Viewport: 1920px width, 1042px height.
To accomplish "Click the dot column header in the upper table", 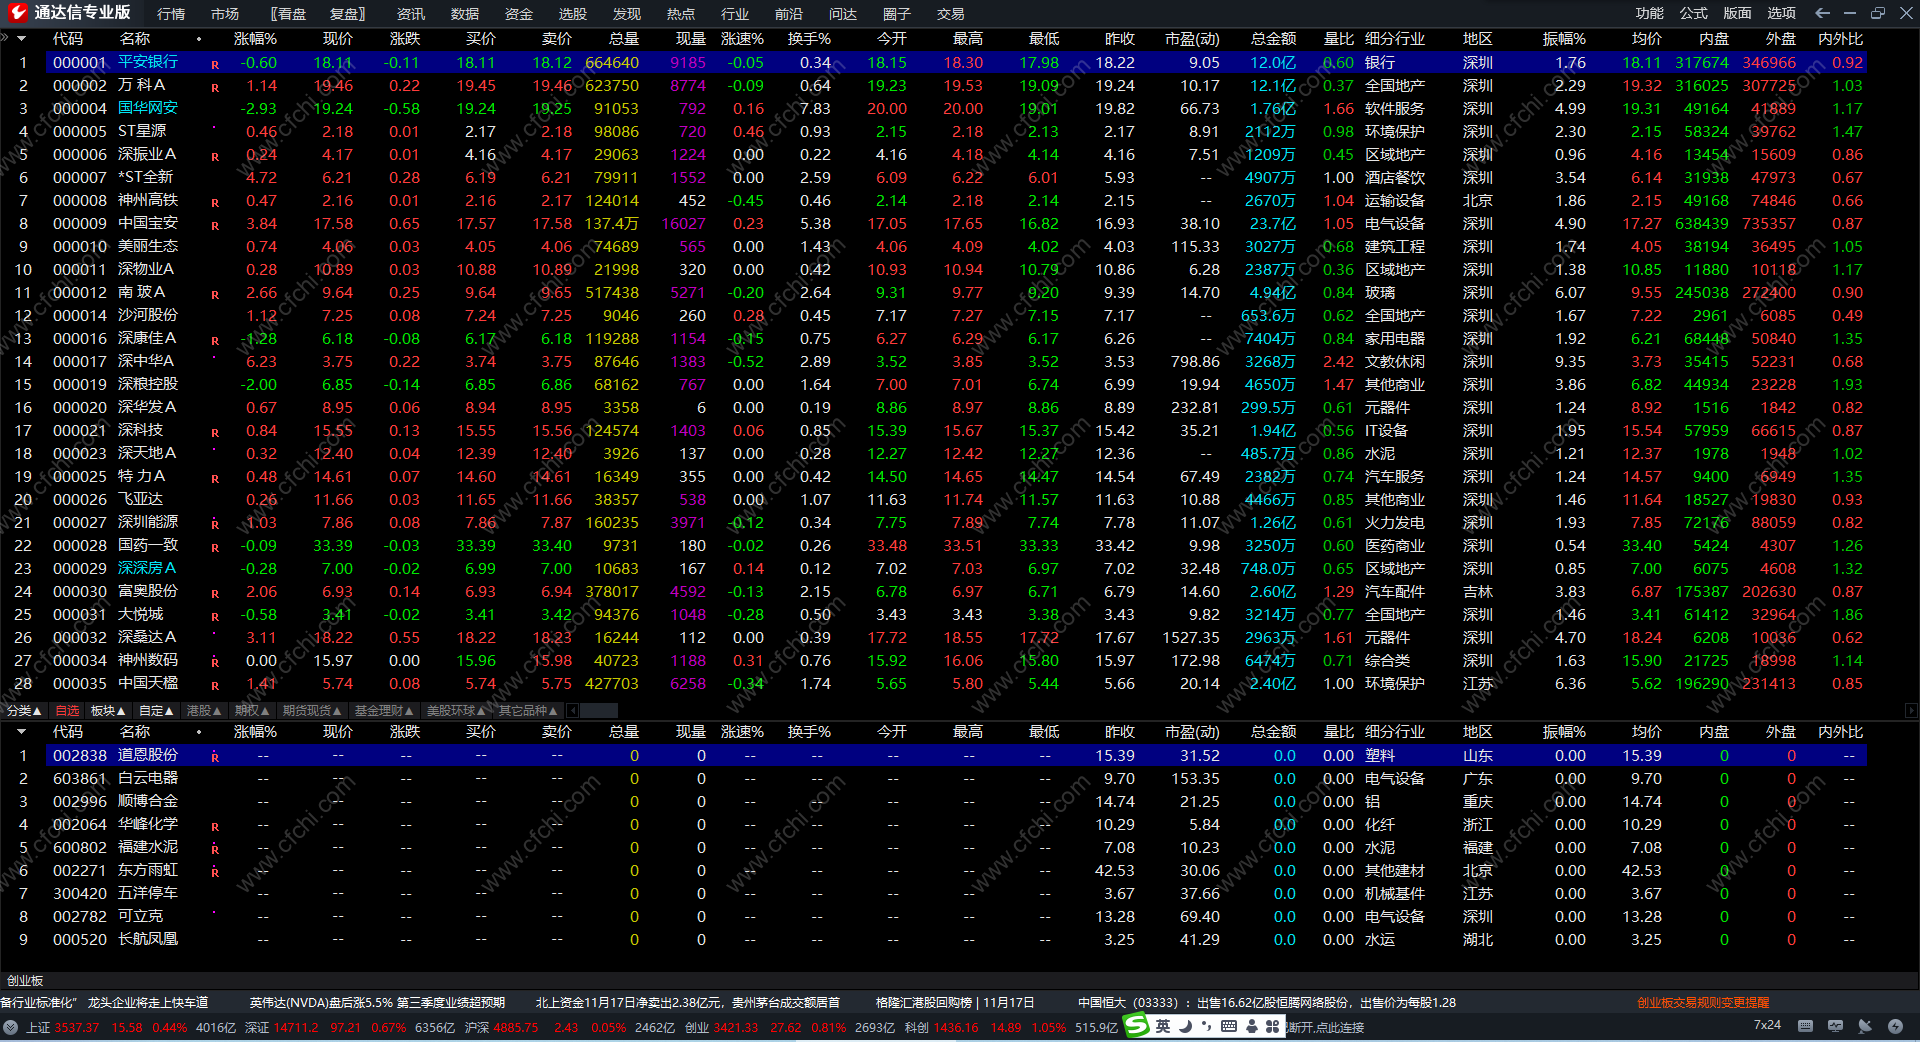I will [x=199, y=39].
